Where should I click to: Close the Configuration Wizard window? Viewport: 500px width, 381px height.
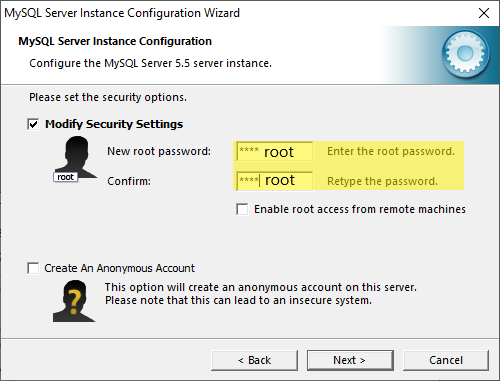[x=484, y=13]
